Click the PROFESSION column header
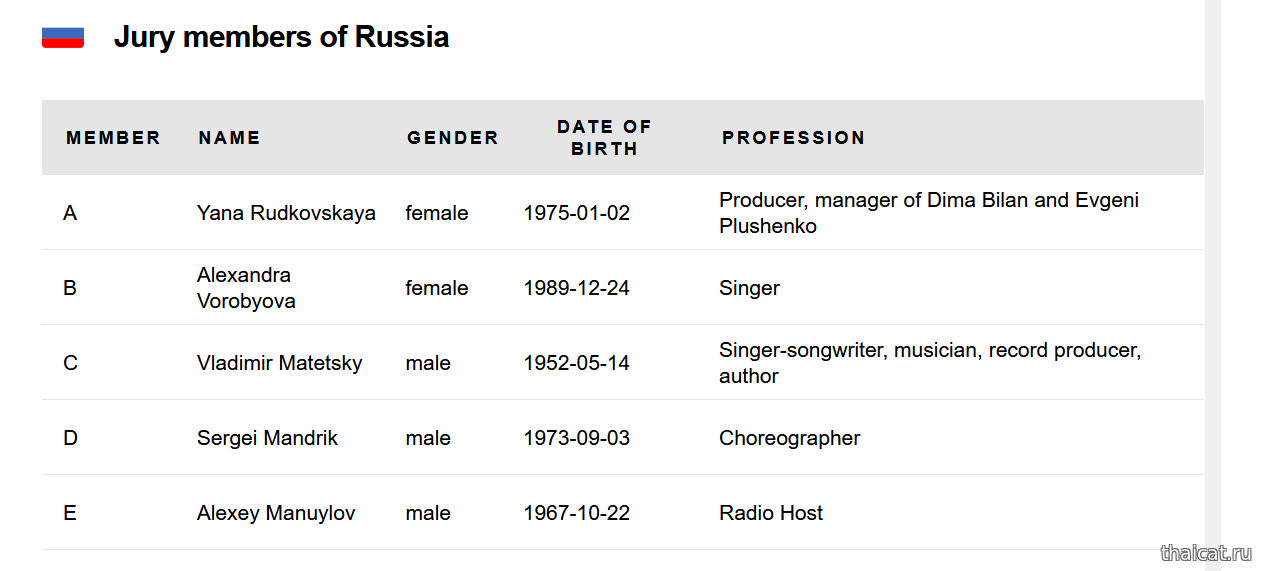The image size is (1262, 571). [x=793, y=138]
